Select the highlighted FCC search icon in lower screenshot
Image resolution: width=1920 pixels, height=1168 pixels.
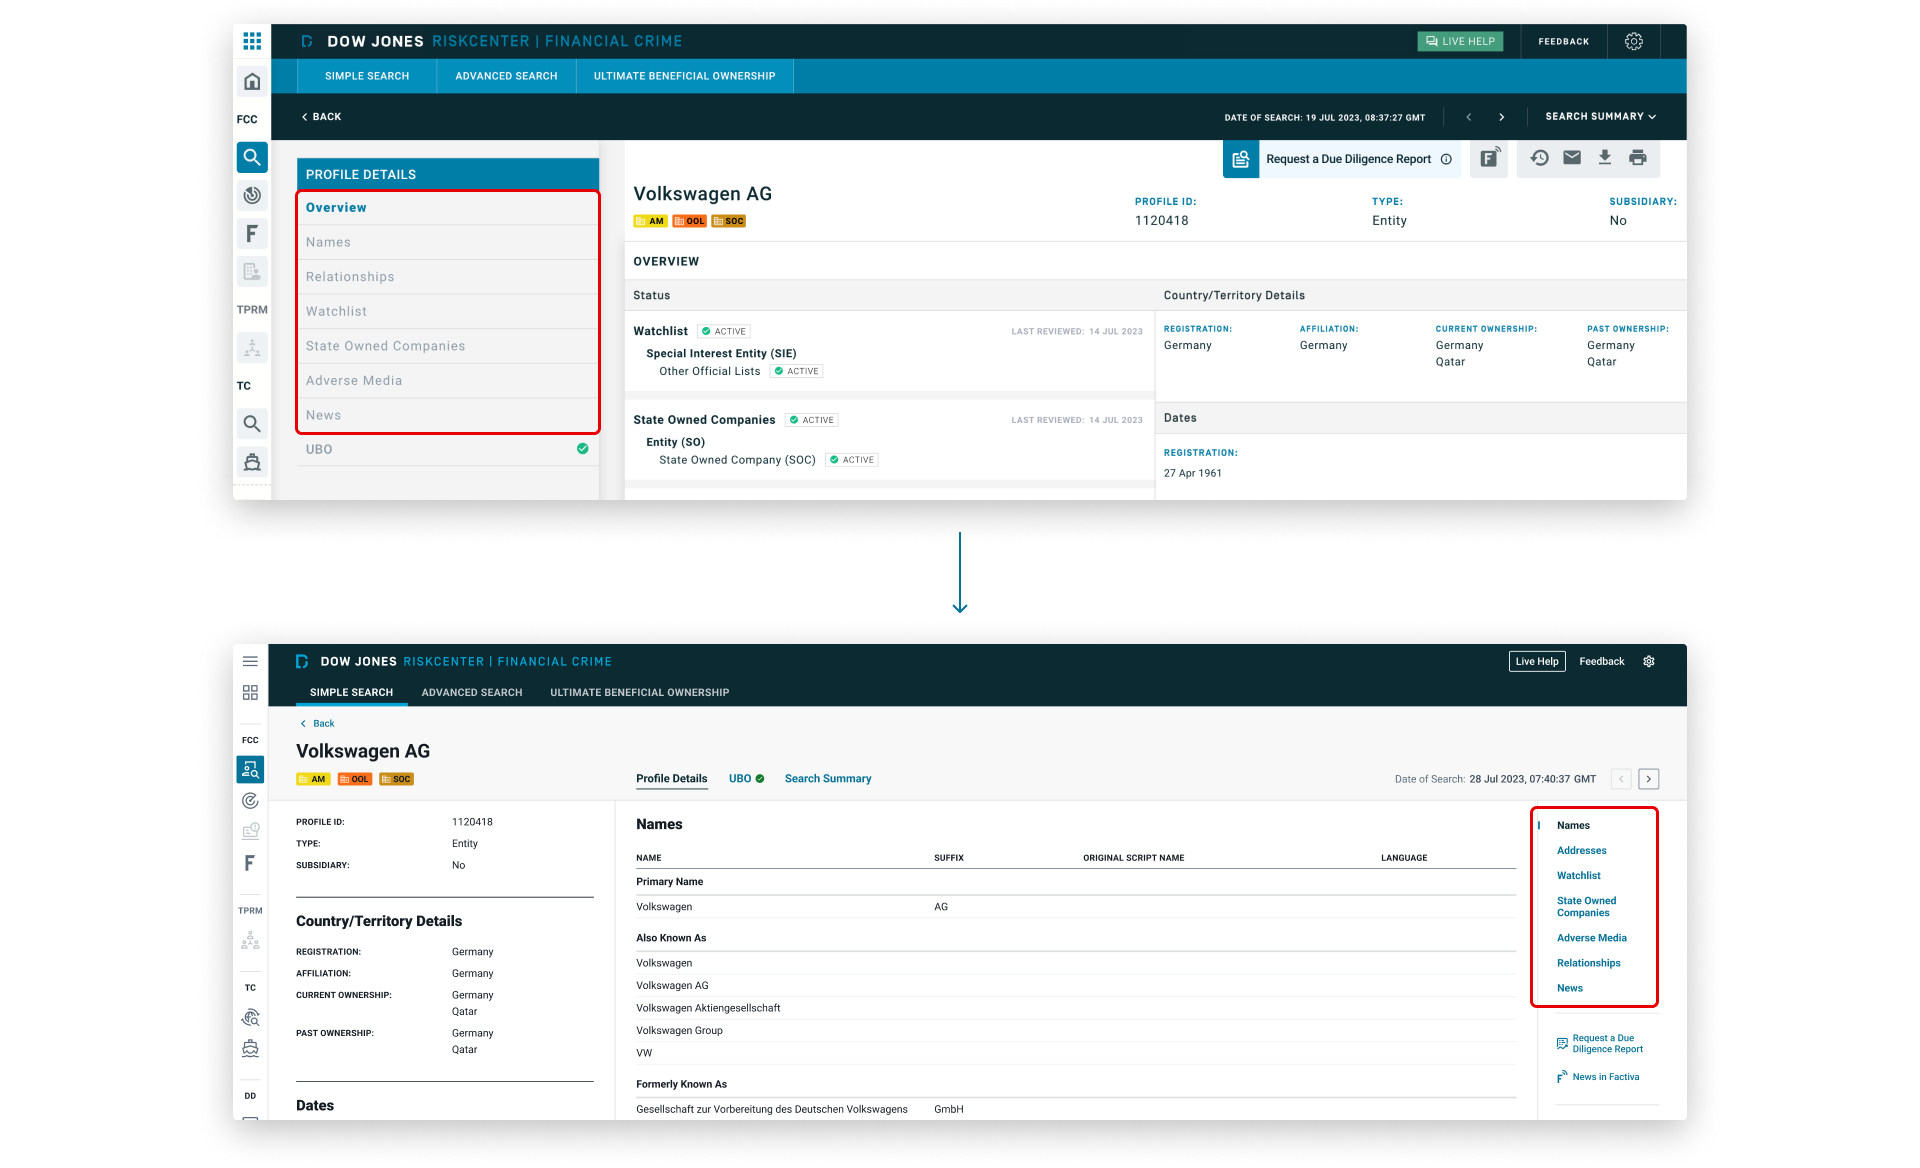(250, 769)
